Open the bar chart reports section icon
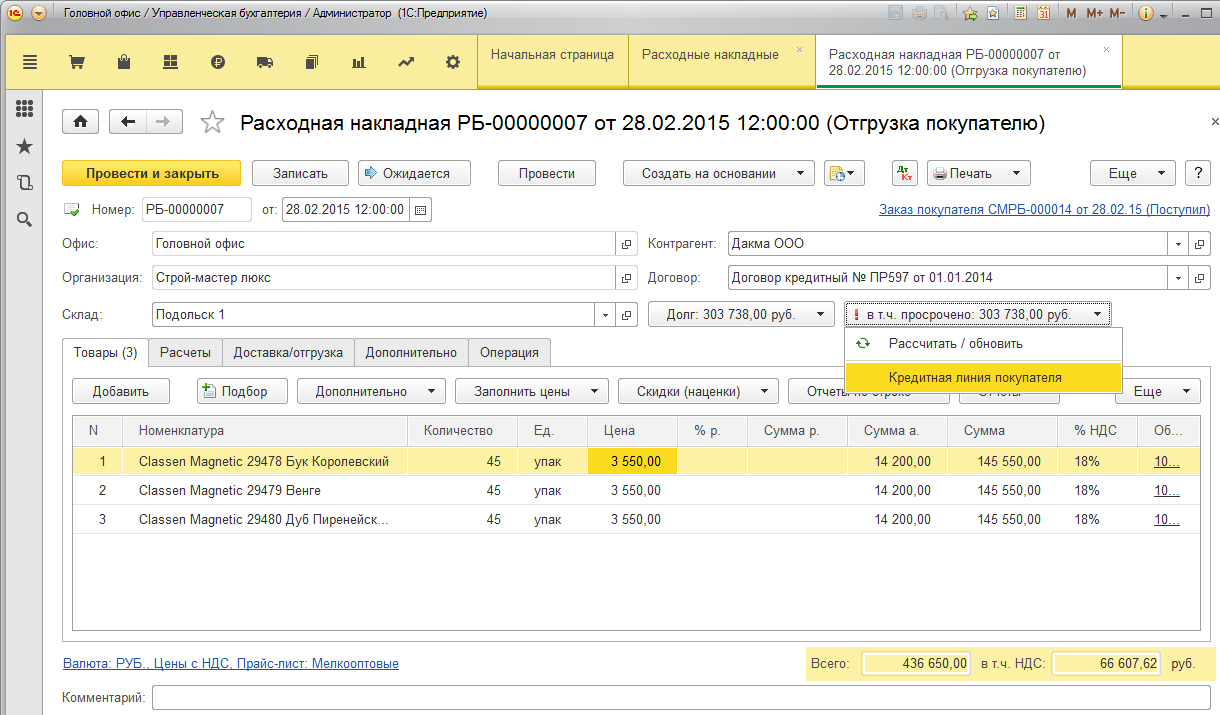 [359, 62]
